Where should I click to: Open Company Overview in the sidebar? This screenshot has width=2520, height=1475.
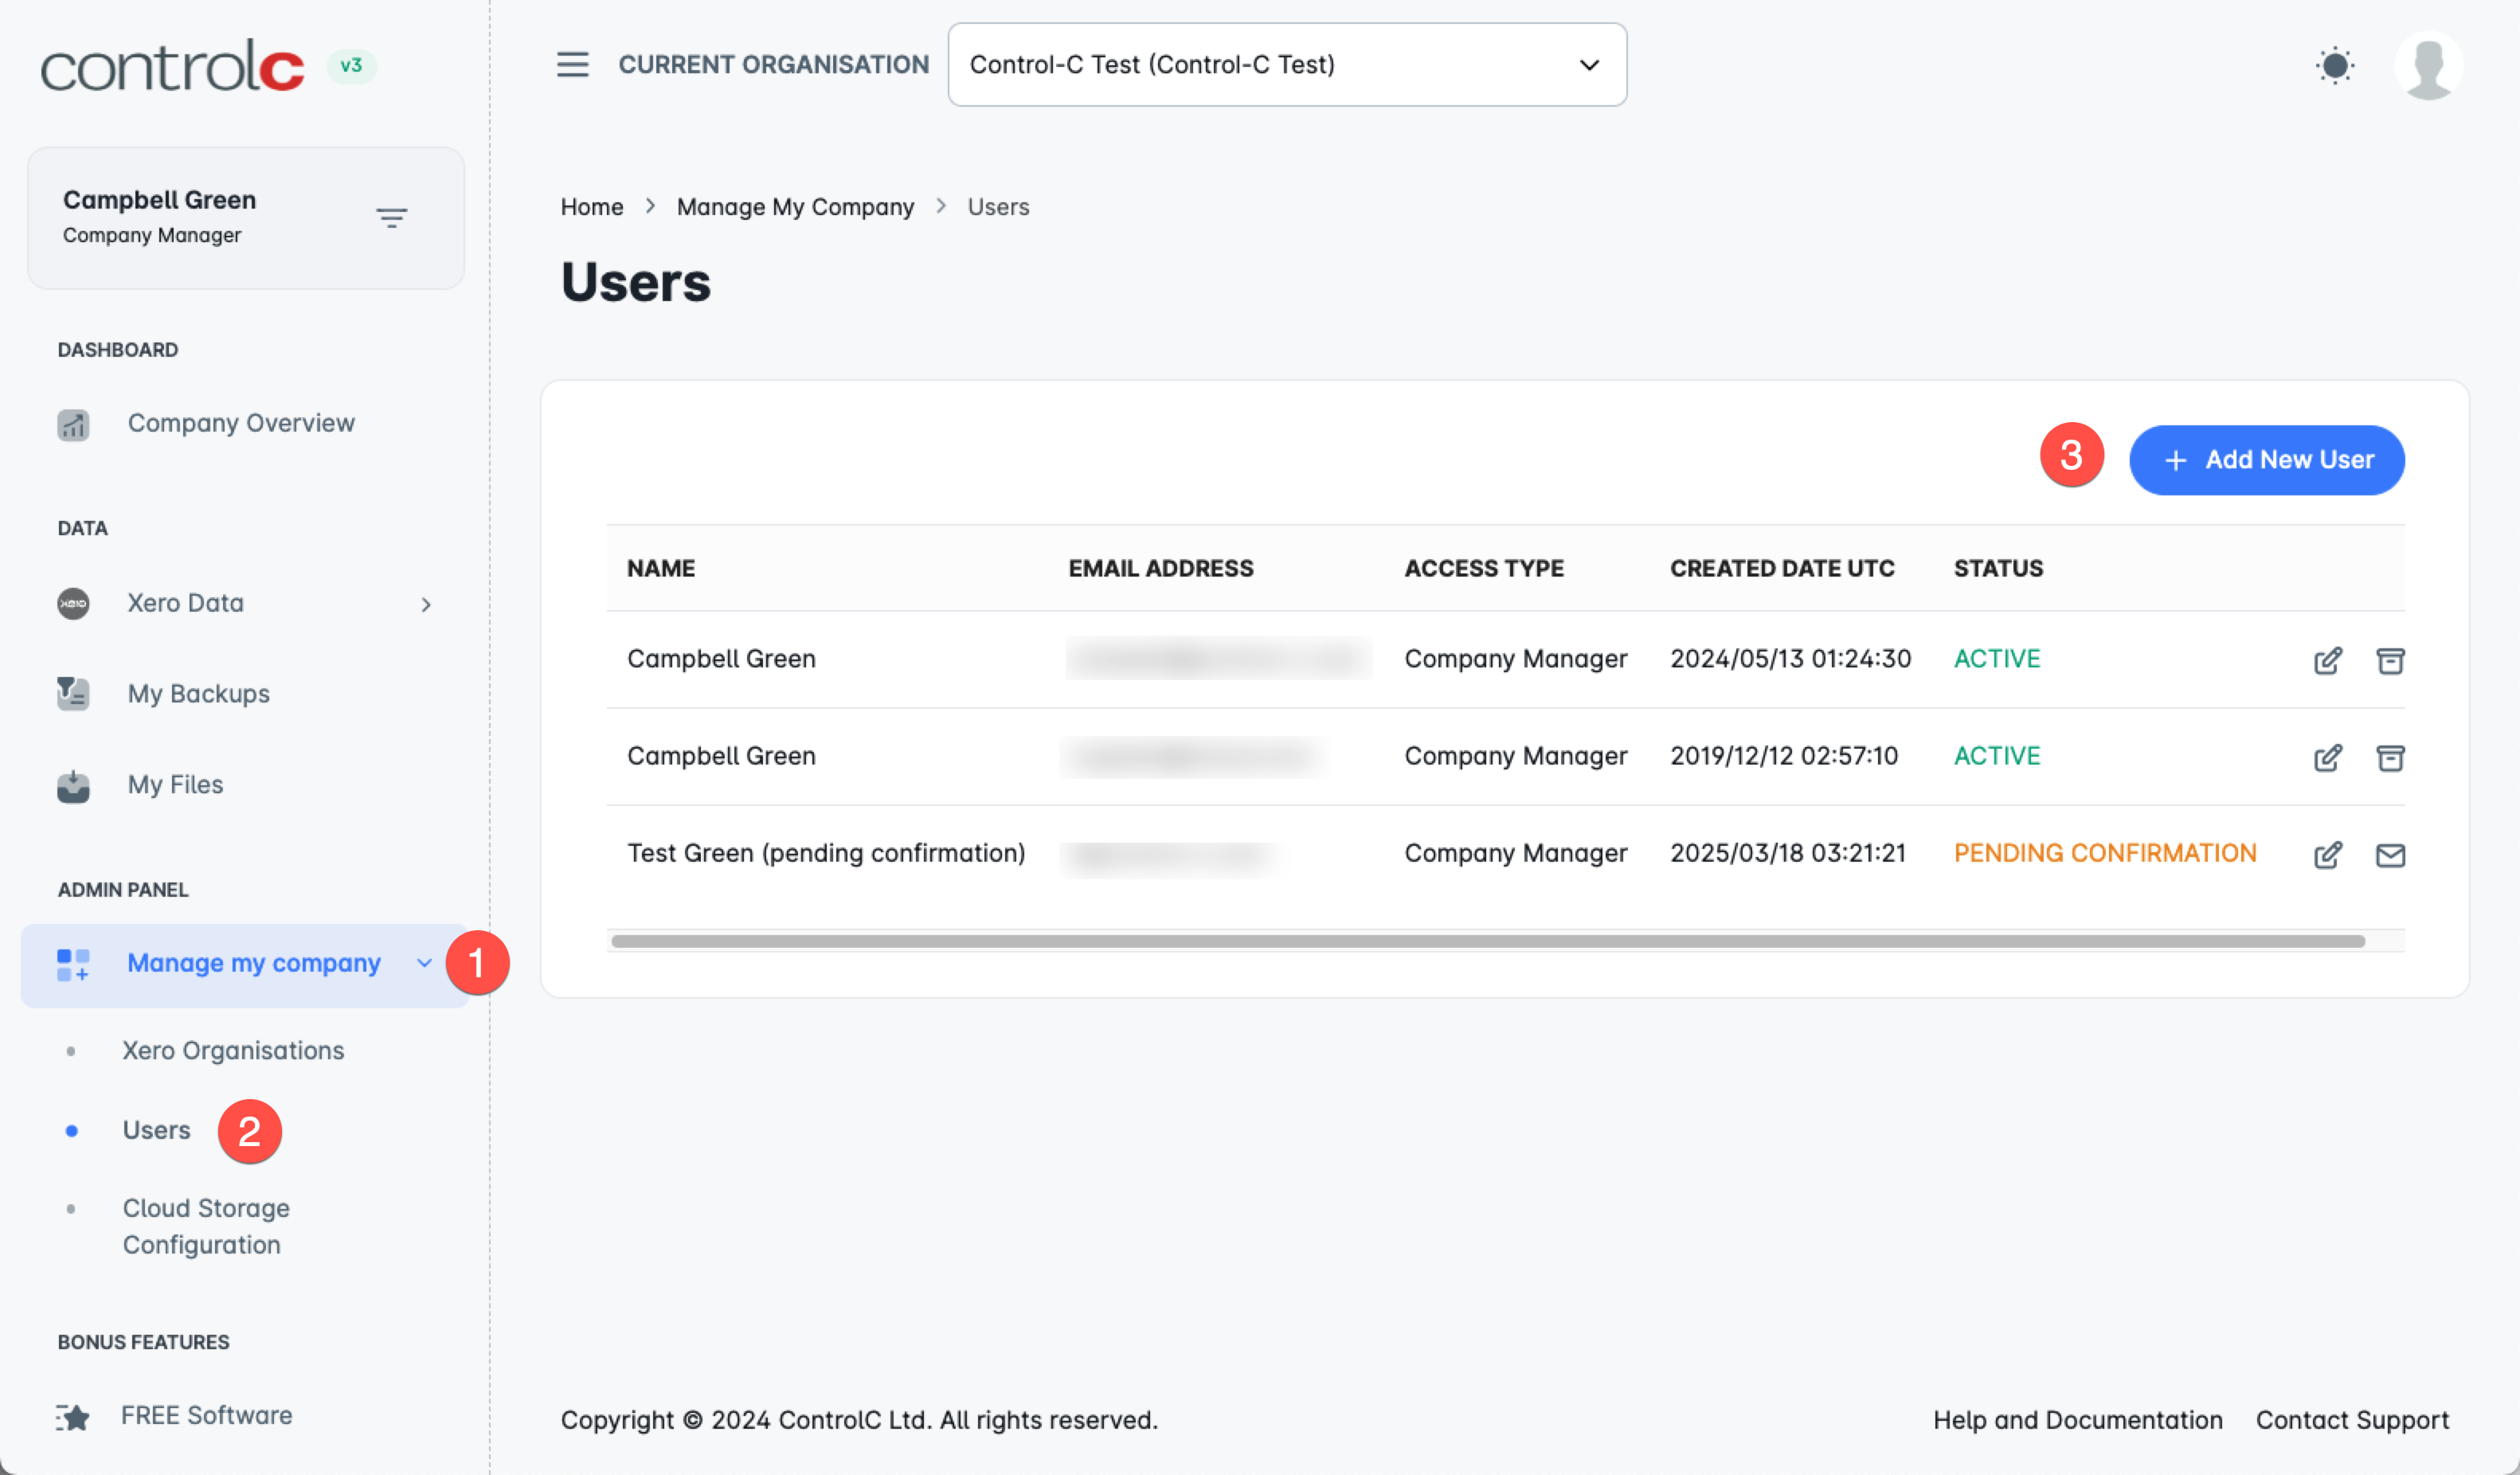pyautogui.click(x=241, y=423)
